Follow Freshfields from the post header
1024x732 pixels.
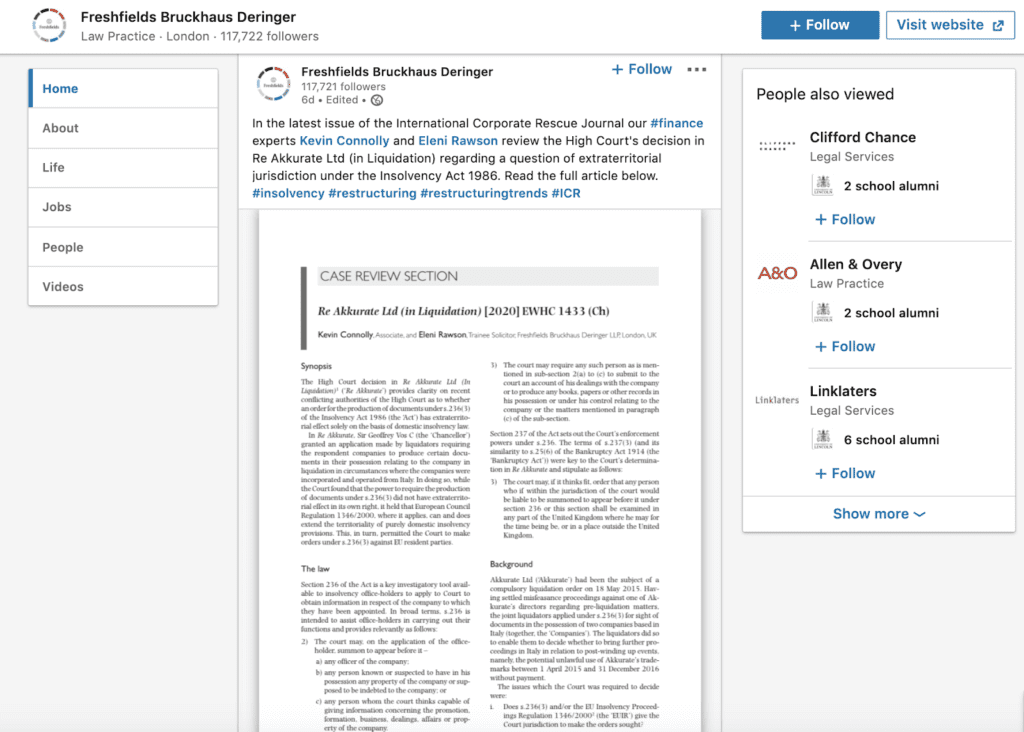point(641,69)
